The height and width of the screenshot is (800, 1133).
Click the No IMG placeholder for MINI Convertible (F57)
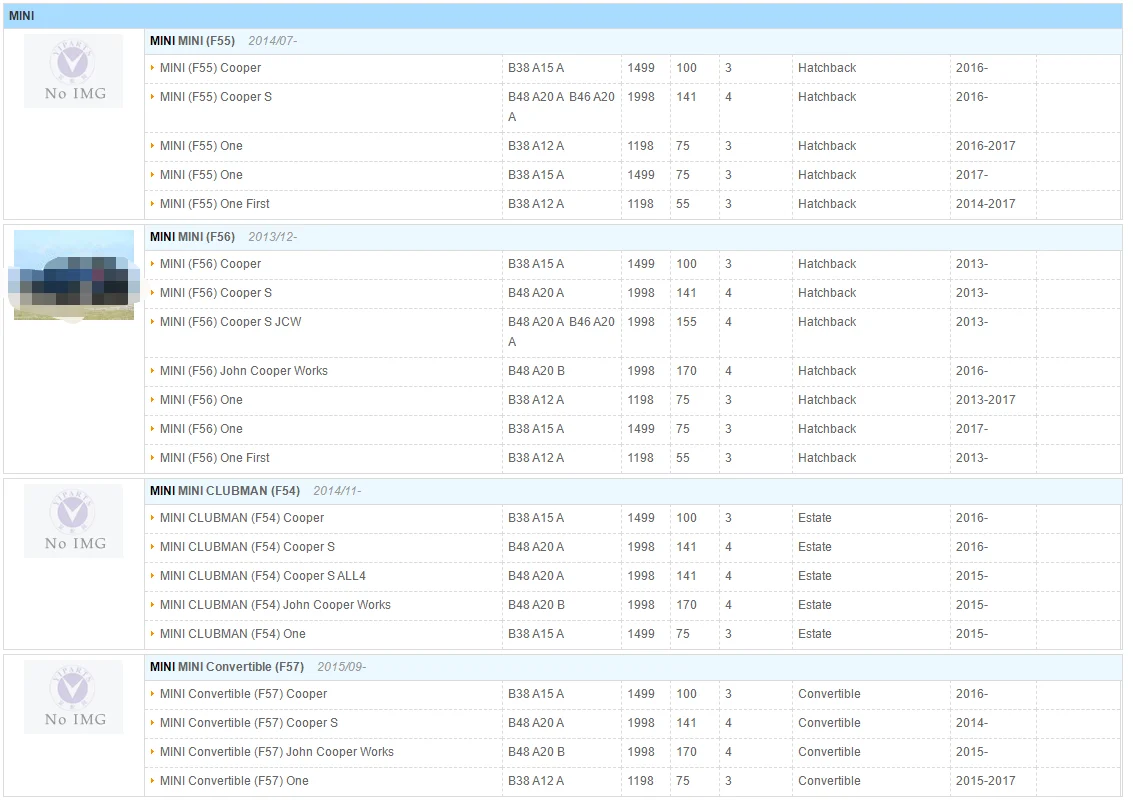tap(74, 697)
